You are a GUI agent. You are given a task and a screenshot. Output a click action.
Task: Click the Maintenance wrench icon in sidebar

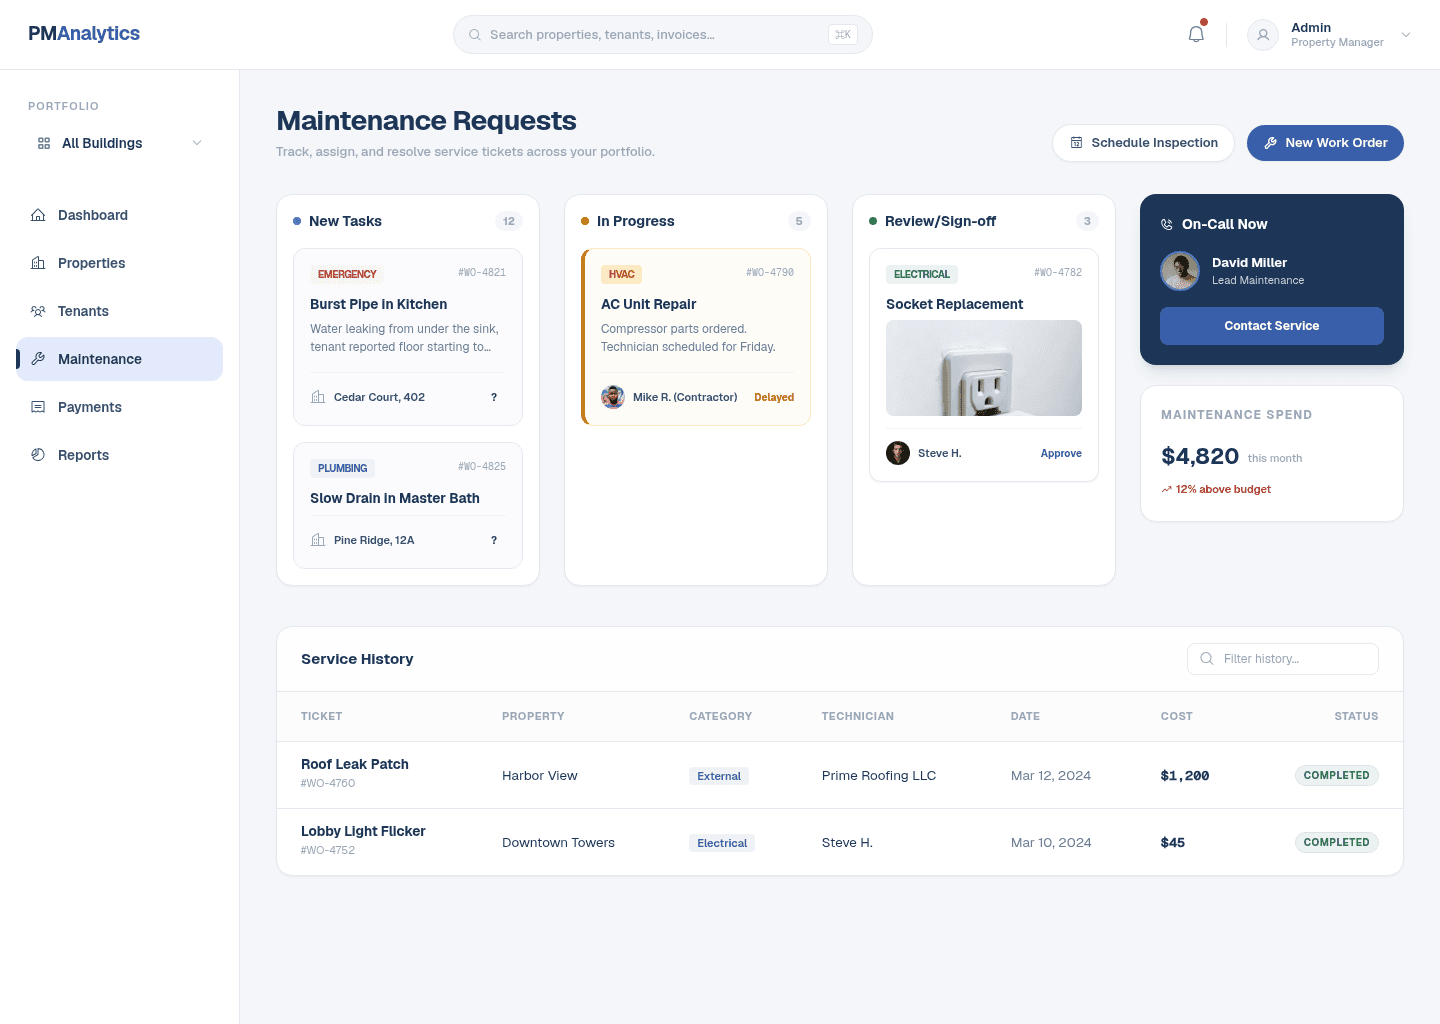tap(38, 359)
